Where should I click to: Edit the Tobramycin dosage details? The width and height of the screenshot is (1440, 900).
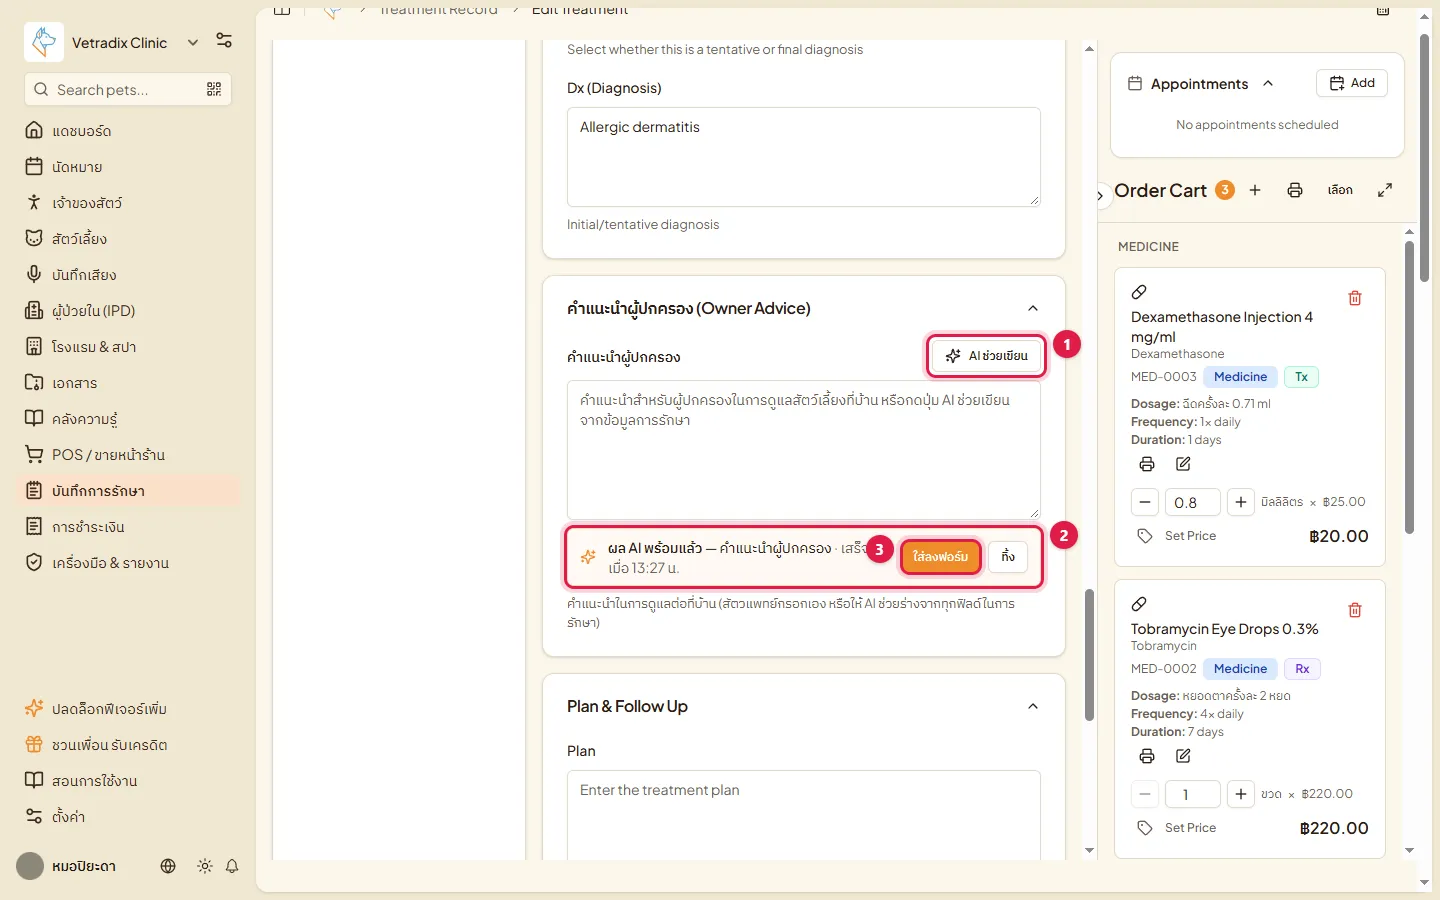(1183, 756)
